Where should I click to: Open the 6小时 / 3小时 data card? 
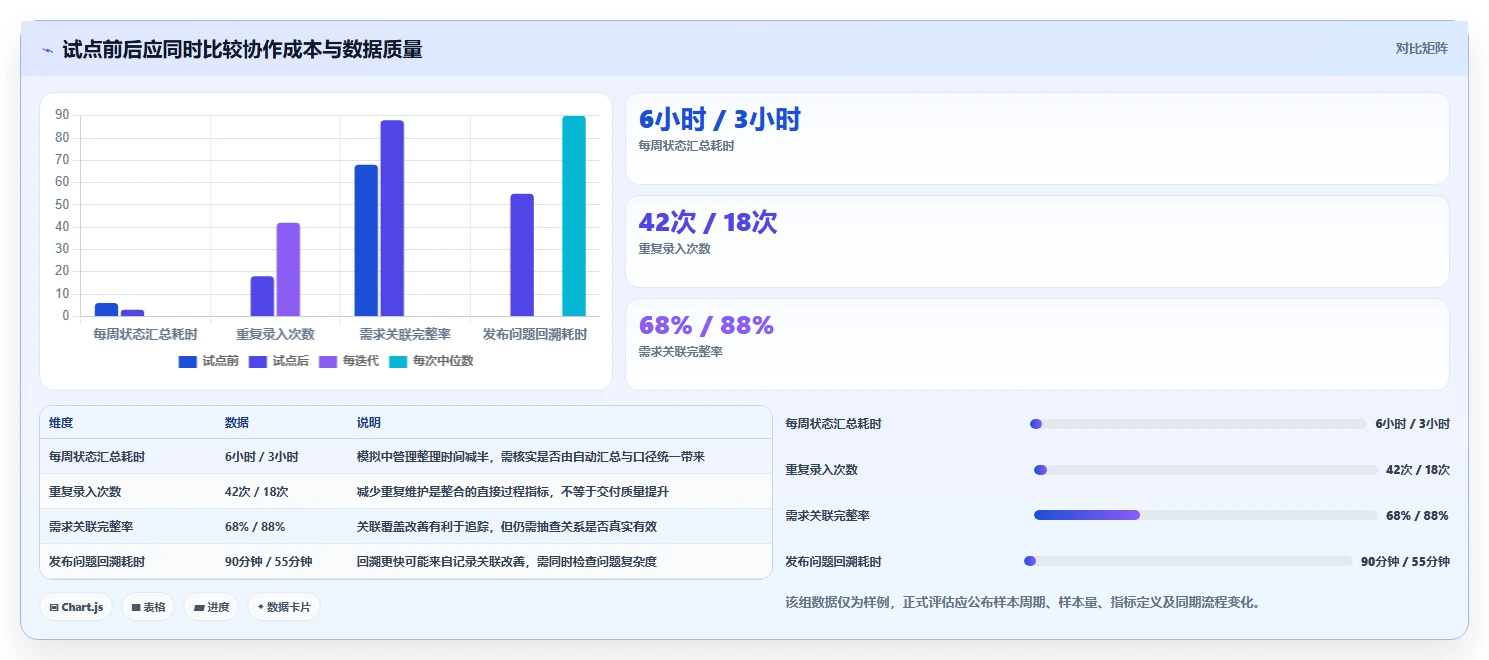coord(1037,139)
